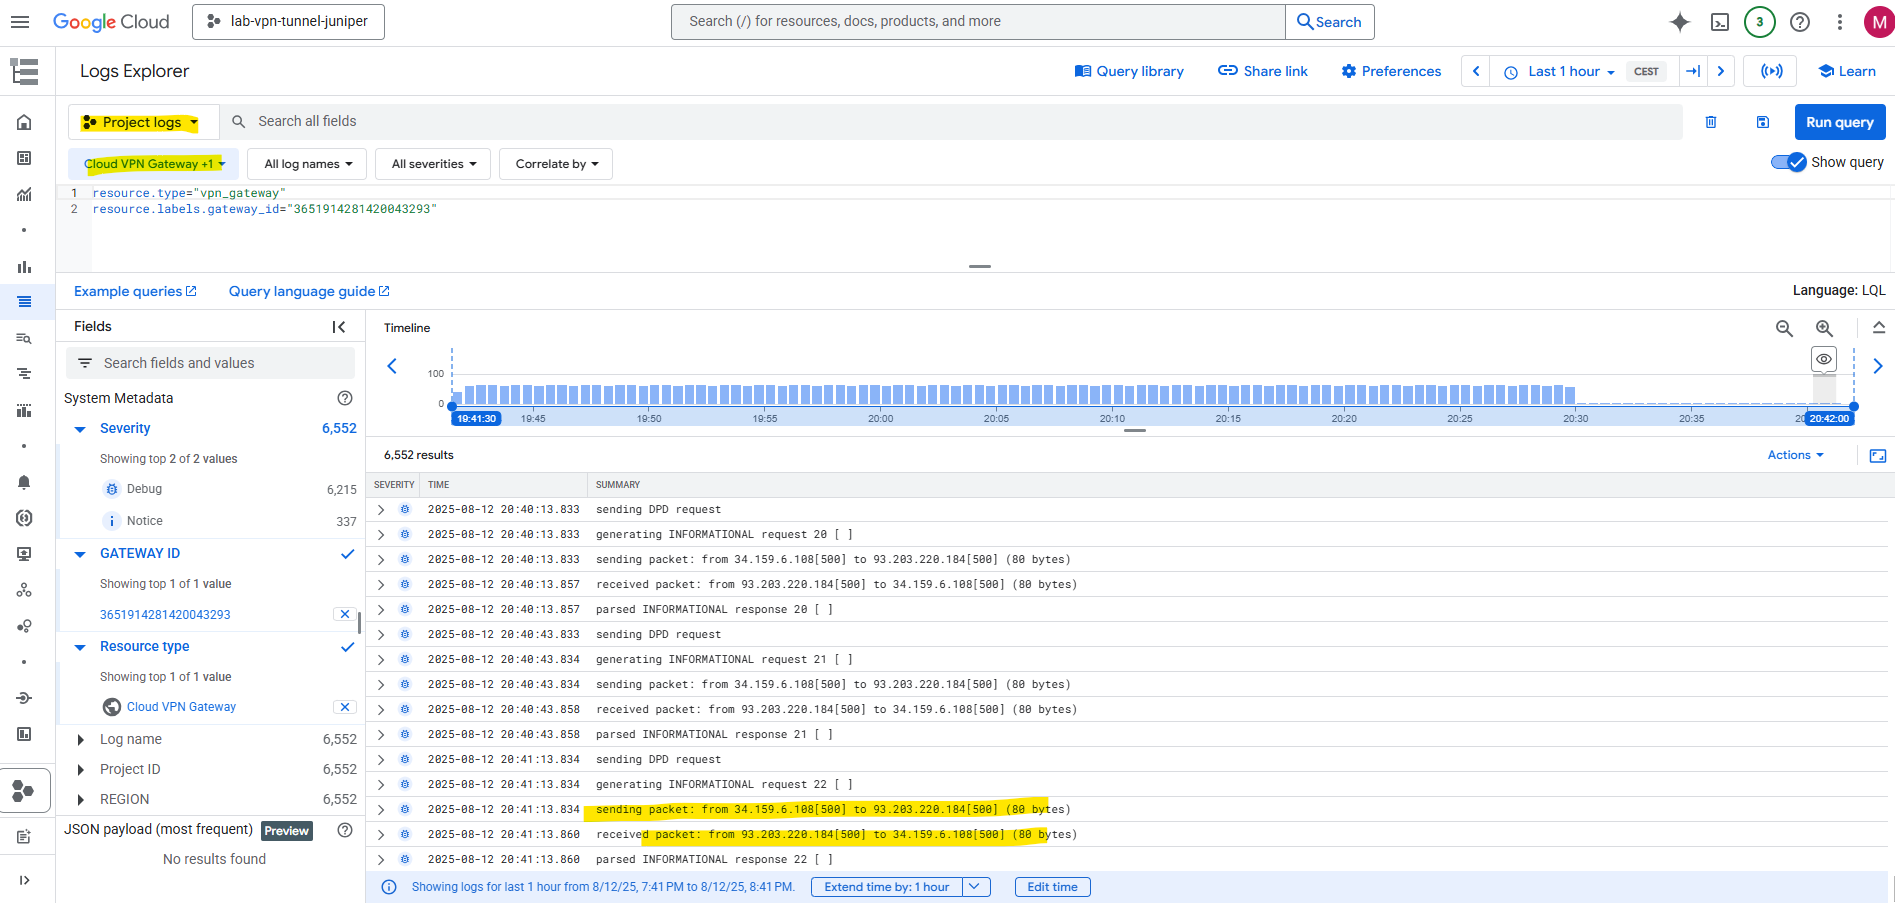This screenshot has width=1895, height=903.
Task: Open the main navigation hamburger menu
Action: 20,21
